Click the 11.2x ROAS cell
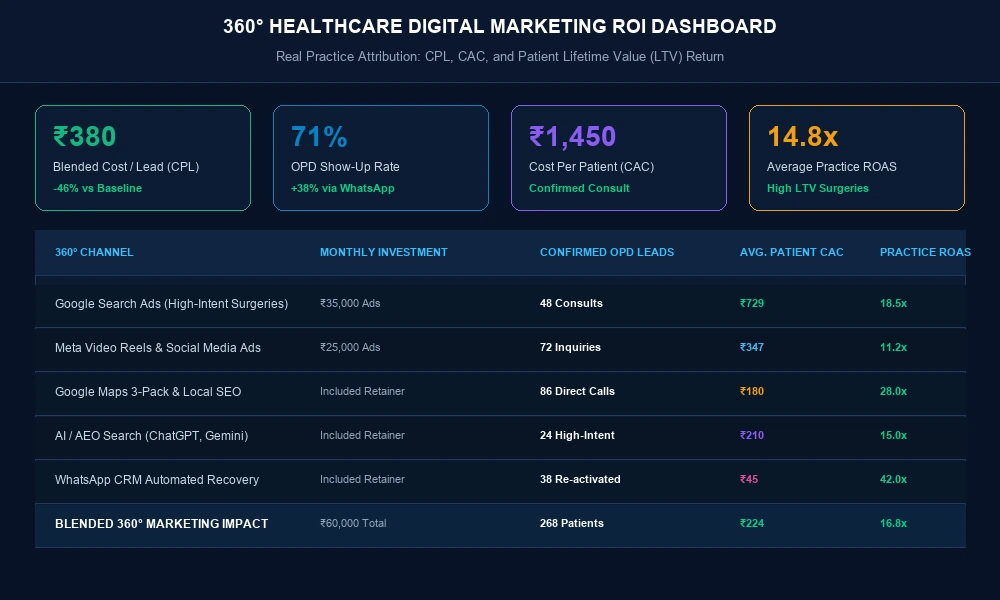Image resolution: width=1000 pixels, height=600 pixels. (x=893, y=348)
